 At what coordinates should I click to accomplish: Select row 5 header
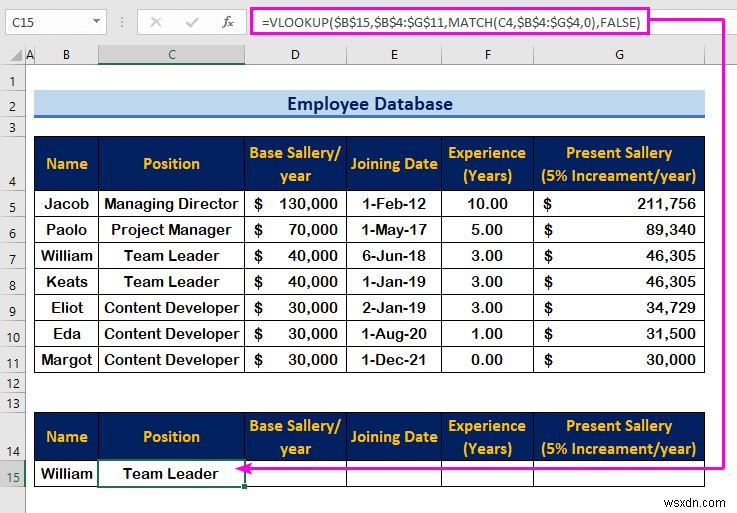(x=13, y=206)
